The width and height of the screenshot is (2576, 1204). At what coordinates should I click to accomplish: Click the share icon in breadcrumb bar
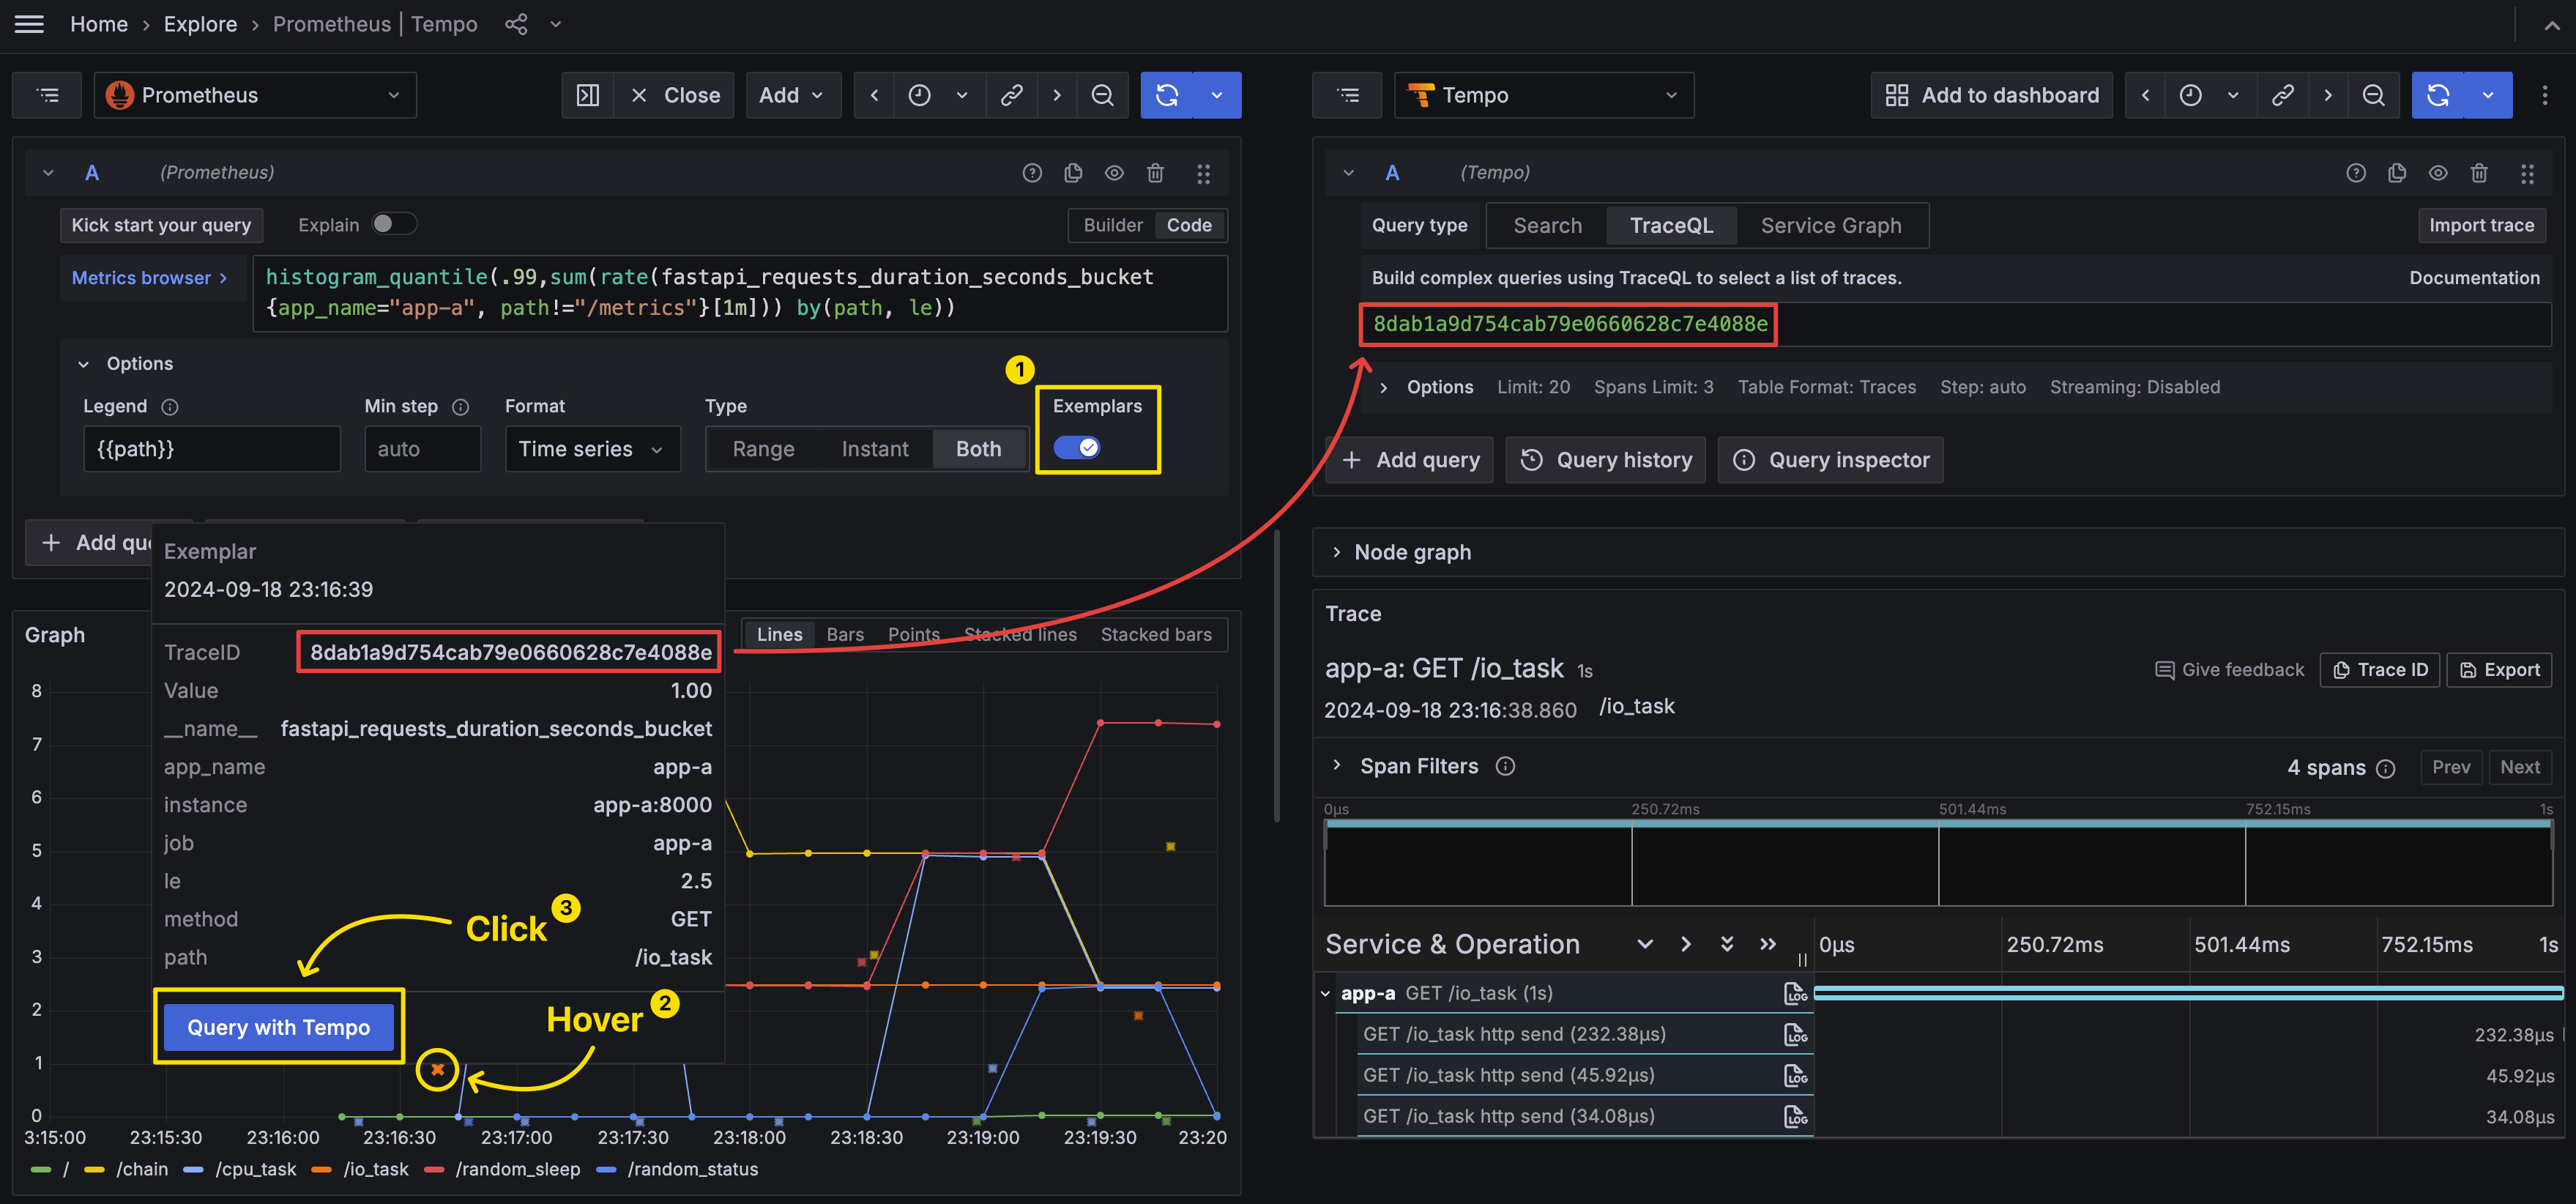point(516,24)
